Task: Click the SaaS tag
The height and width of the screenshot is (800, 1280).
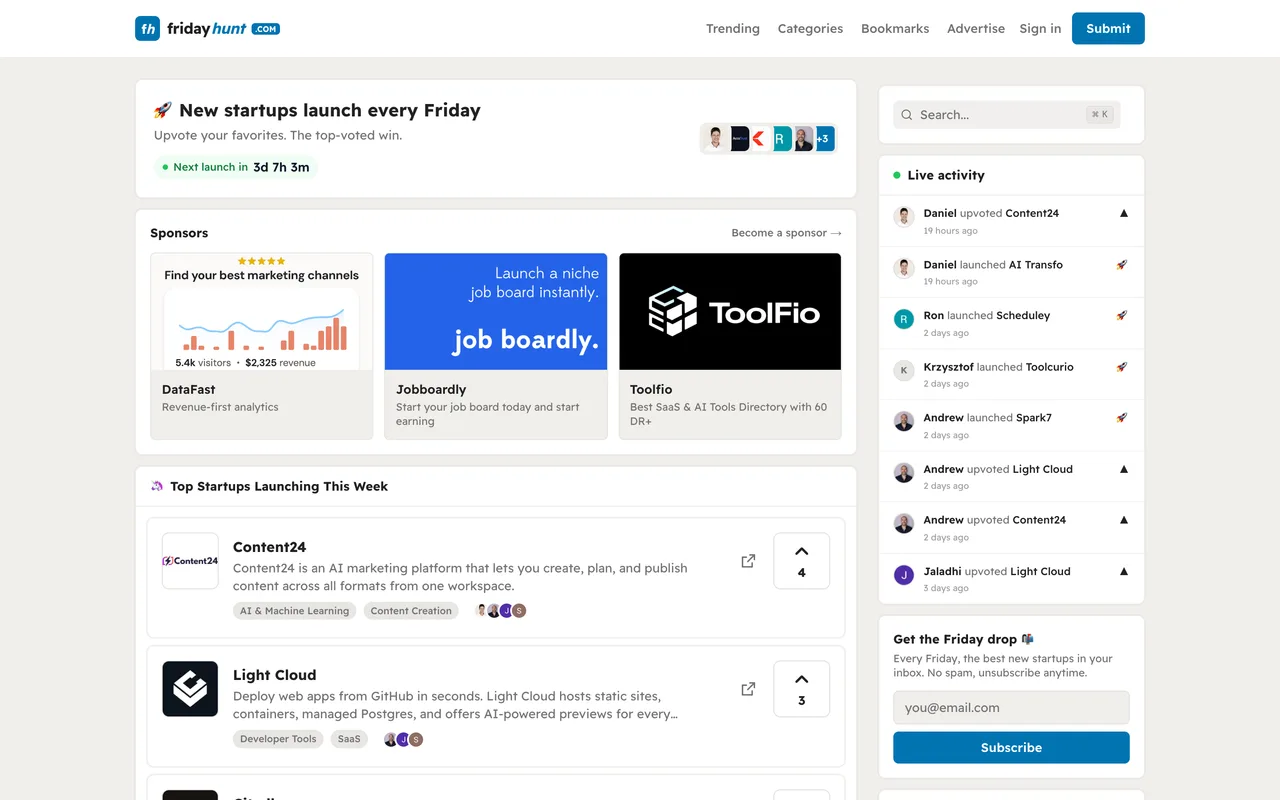Action: (x=349, y=739)
